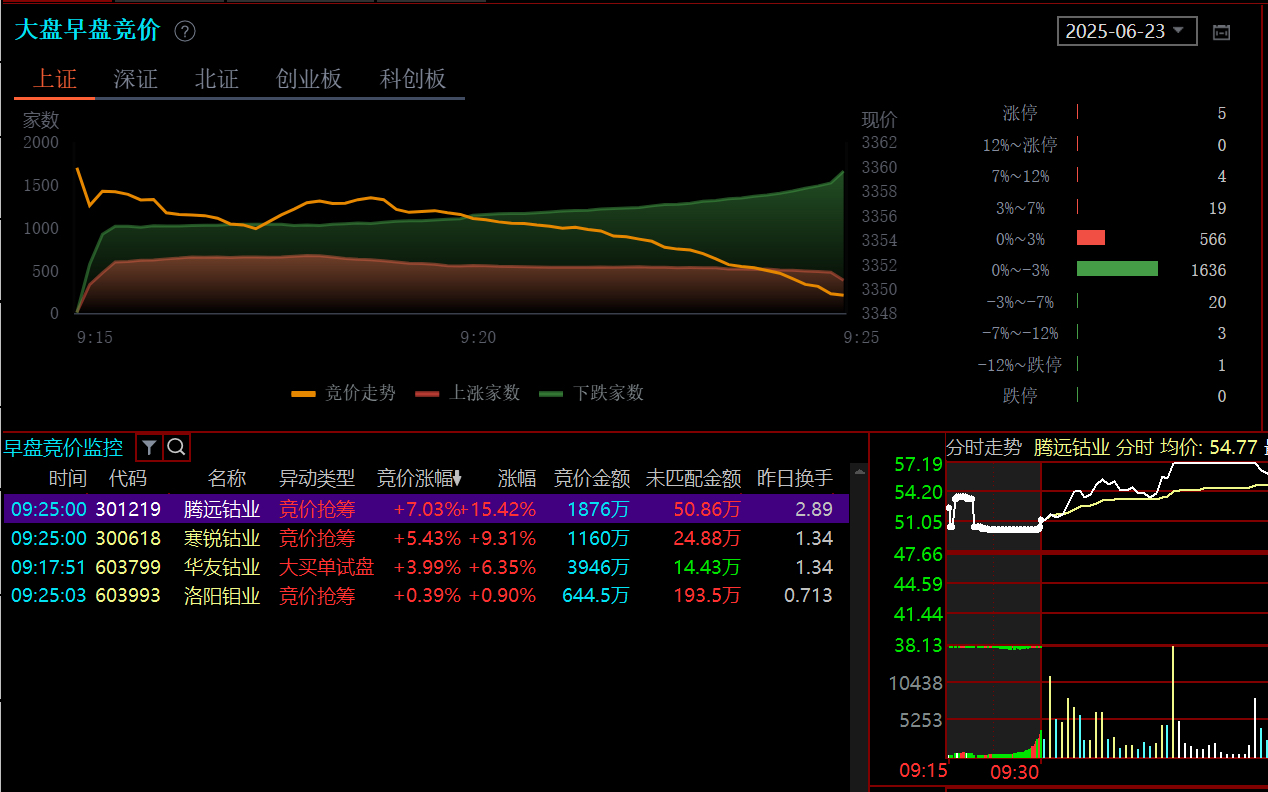The image size is (1268, 792).
Task: Click stock code 300618
Action: click(128, 538)
